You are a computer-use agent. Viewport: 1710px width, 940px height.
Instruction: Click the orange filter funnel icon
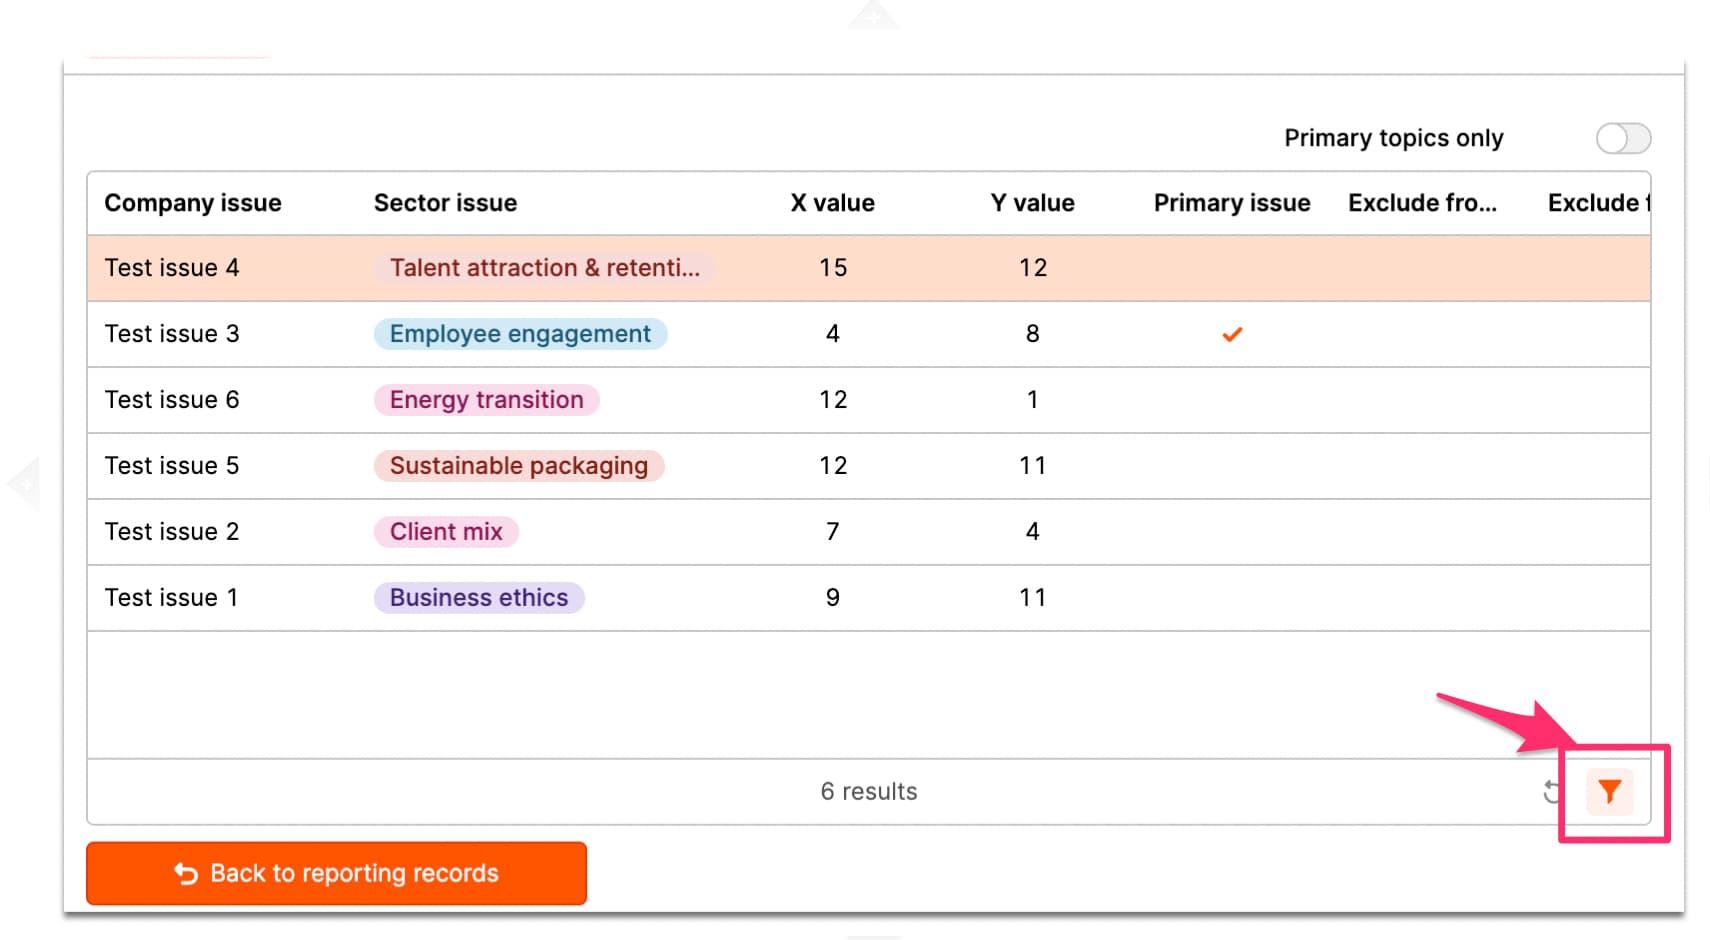click(1608, 792)
